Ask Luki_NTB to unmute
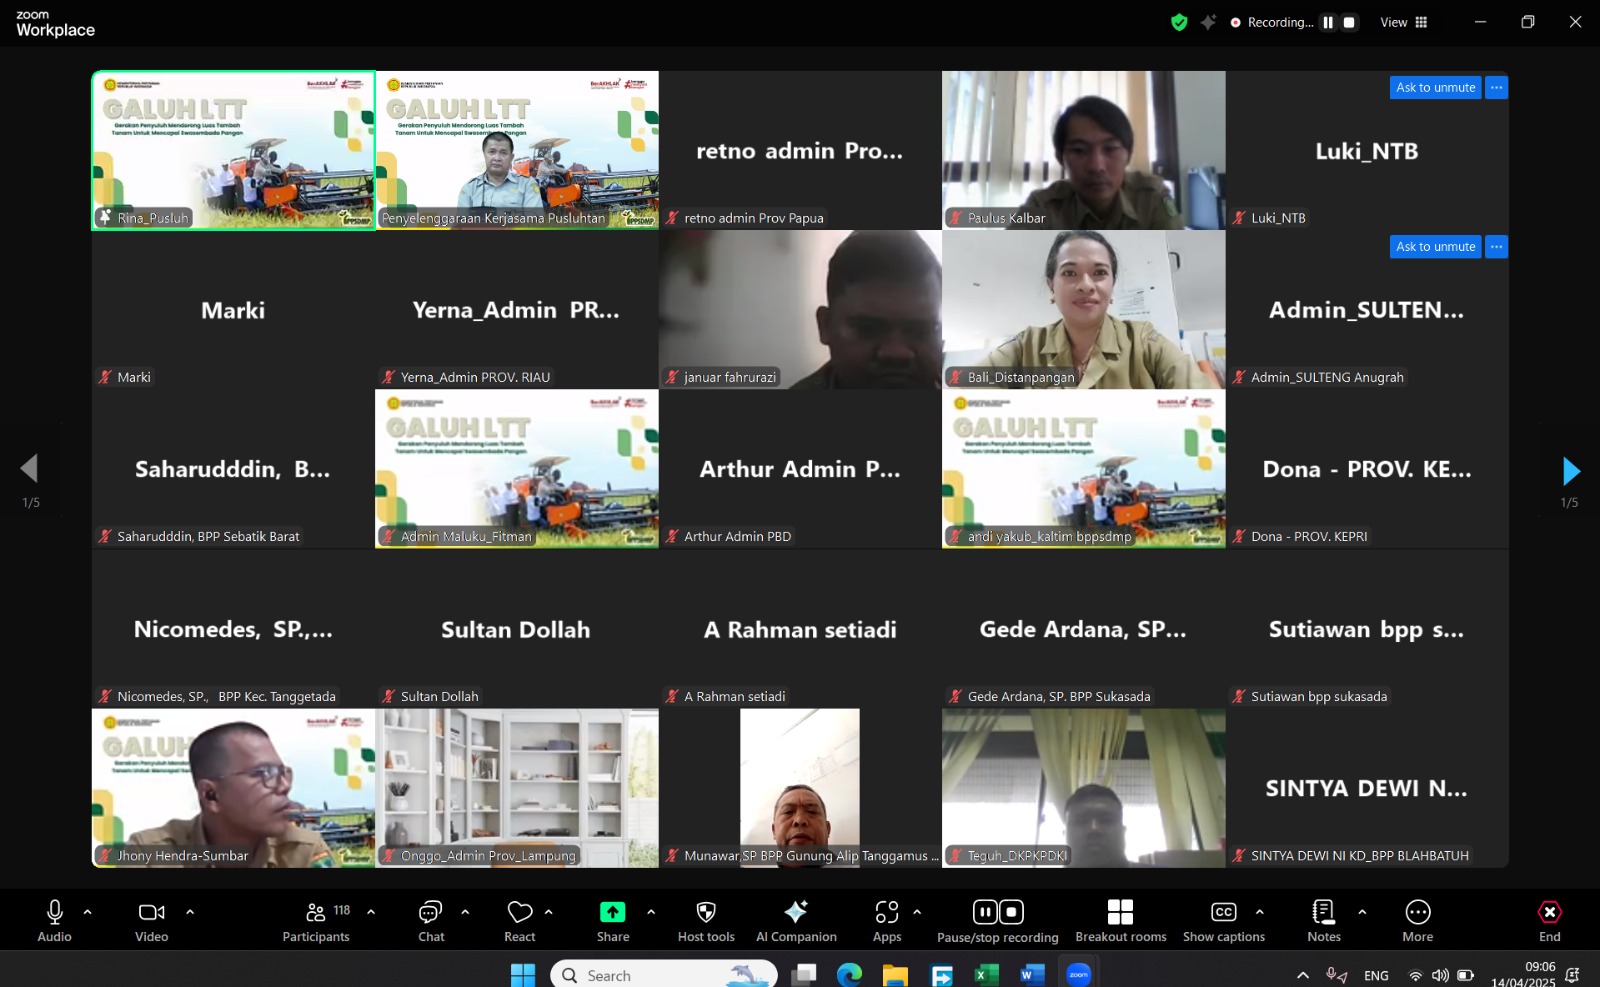 click(x=1435, y=88)
